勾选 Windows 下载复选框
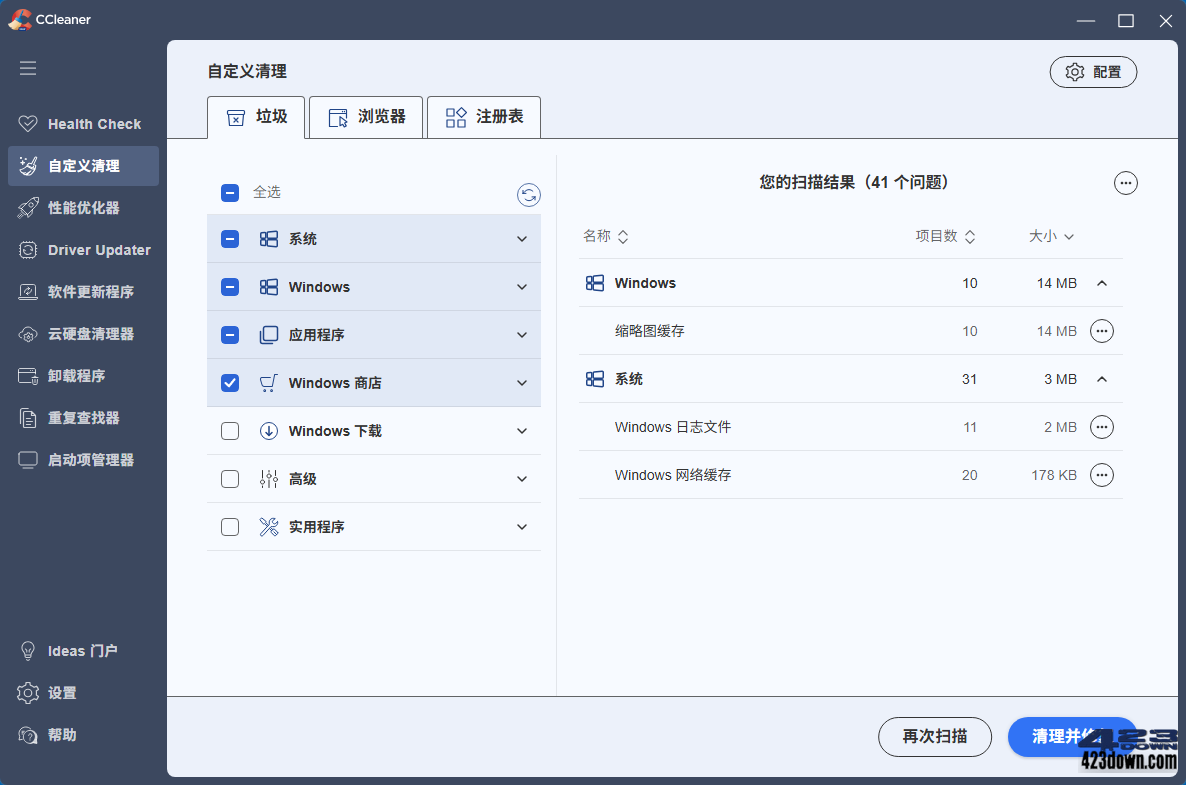Image resolution: width=1186 pixels, height=785 pixels. click(x=229, y=430)
